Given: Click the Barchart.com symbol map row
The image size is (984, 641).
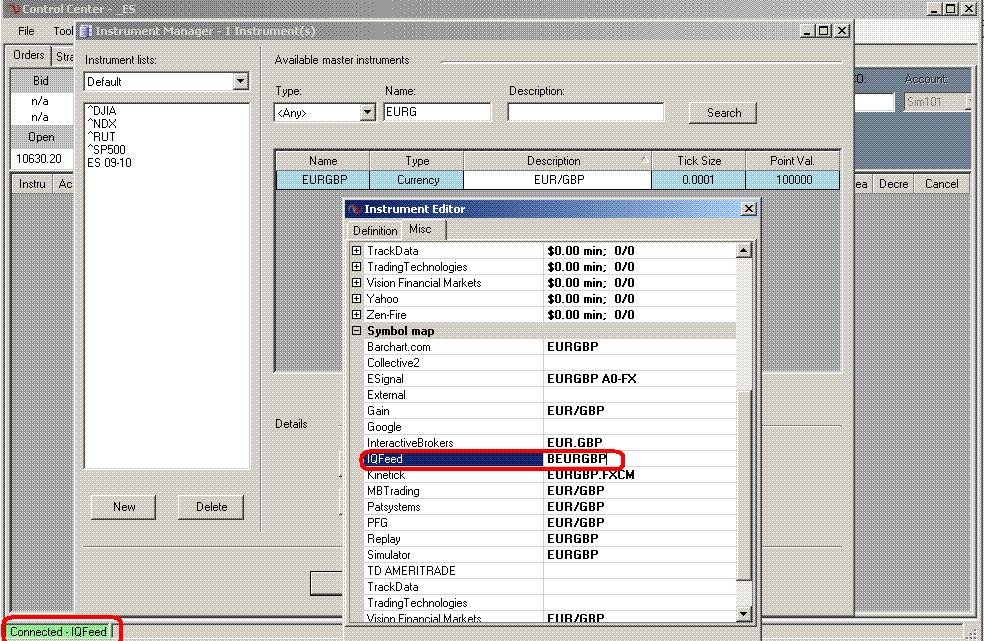Looking at the screenshot, I should pos(550,347).
